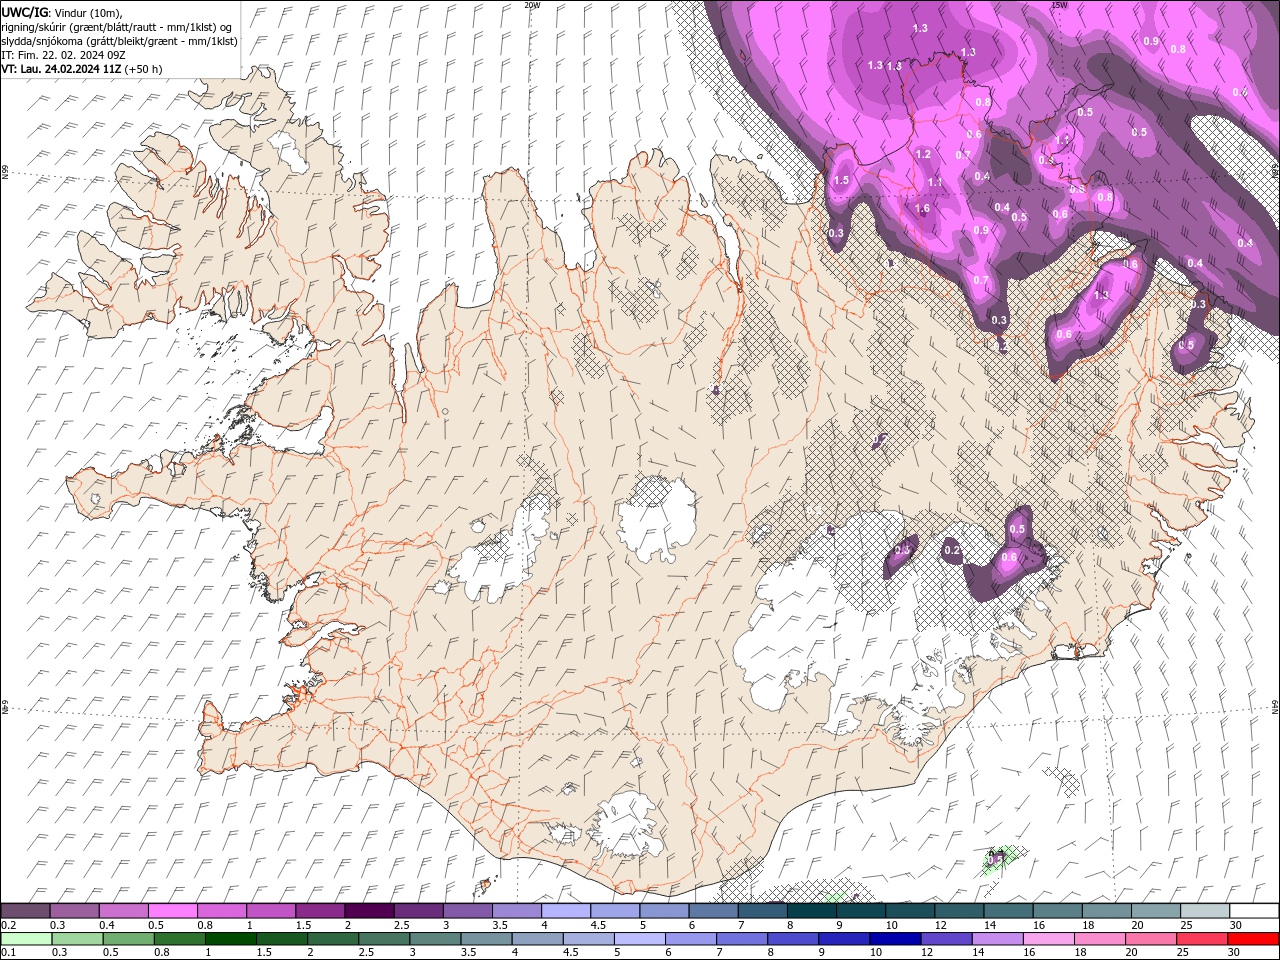Choose the darkest green swatch labeled 1
This screenshot has height=960, width=1280.
230,939
